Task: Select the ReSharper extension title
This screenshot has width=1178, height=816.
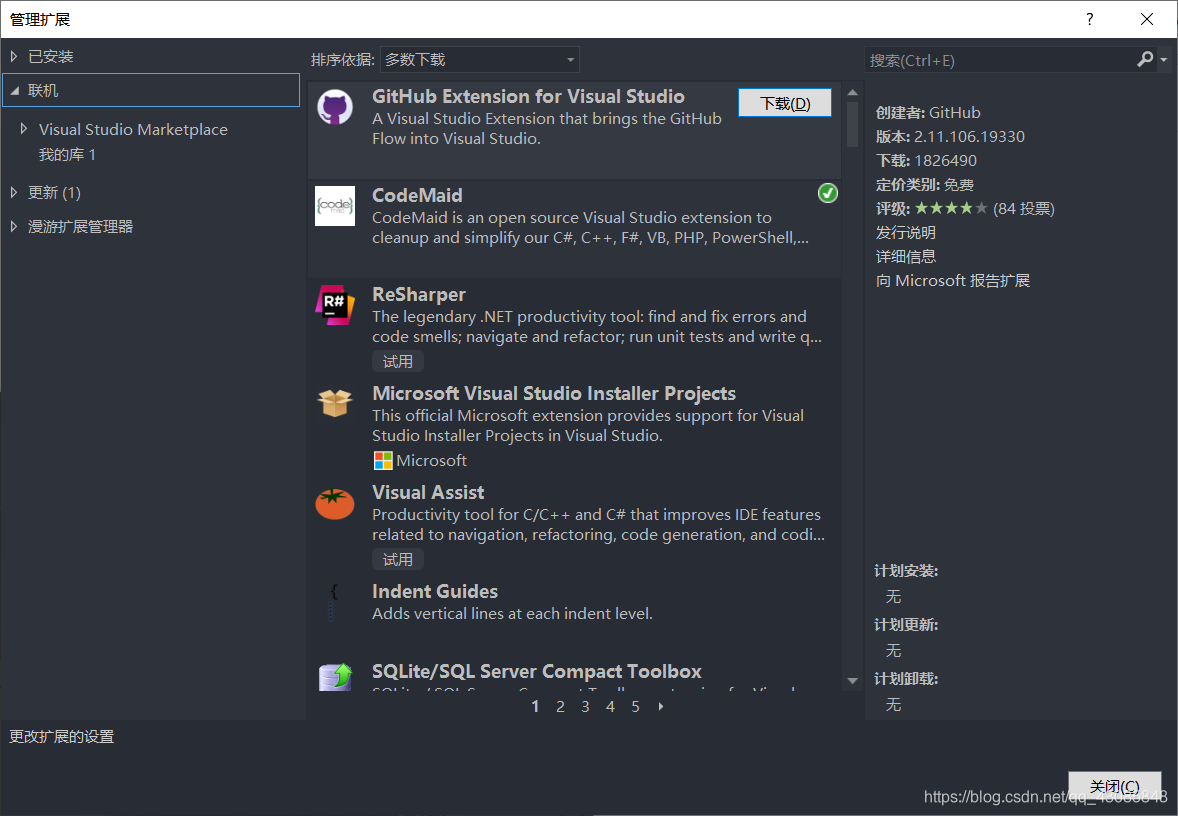Action: point(418,295)
